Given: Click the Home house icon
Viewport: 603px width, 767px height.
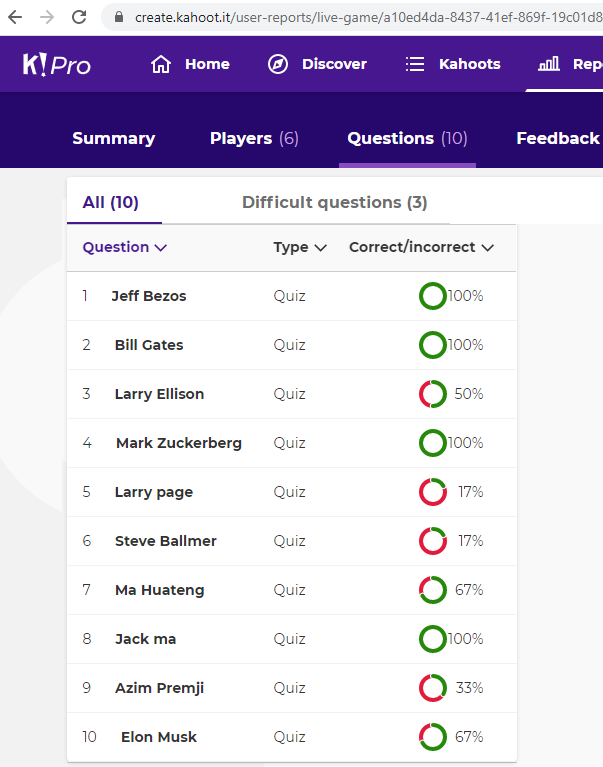Looking at the screenshot, I should coord(161,64).
